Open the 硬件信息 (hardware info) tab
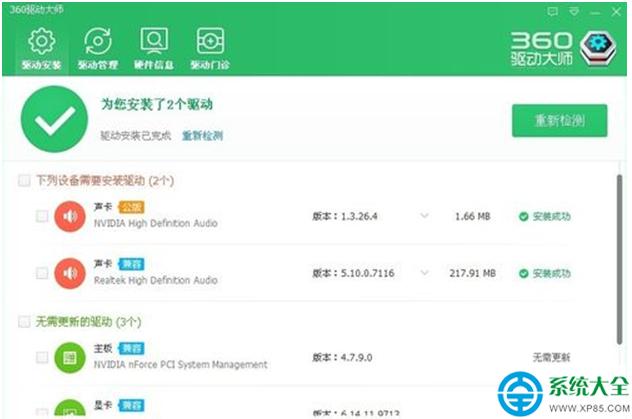This screenshot has height=419, width=632. click(153, 49)
